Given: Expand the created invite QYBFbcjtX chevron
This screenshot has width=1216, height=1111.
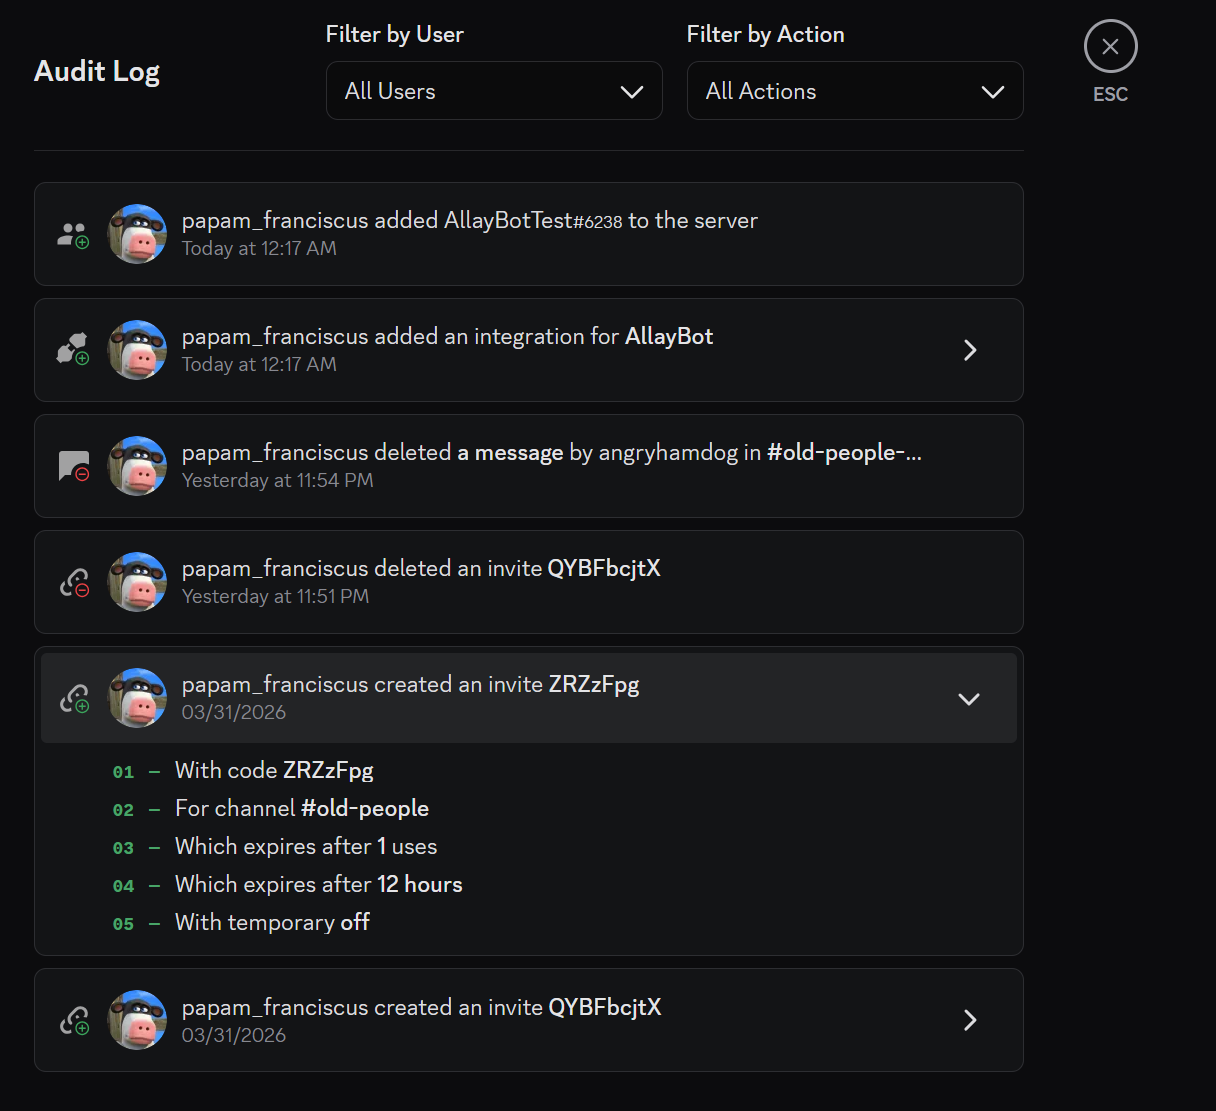Looking at the screenshot, I should point(969,1020).
